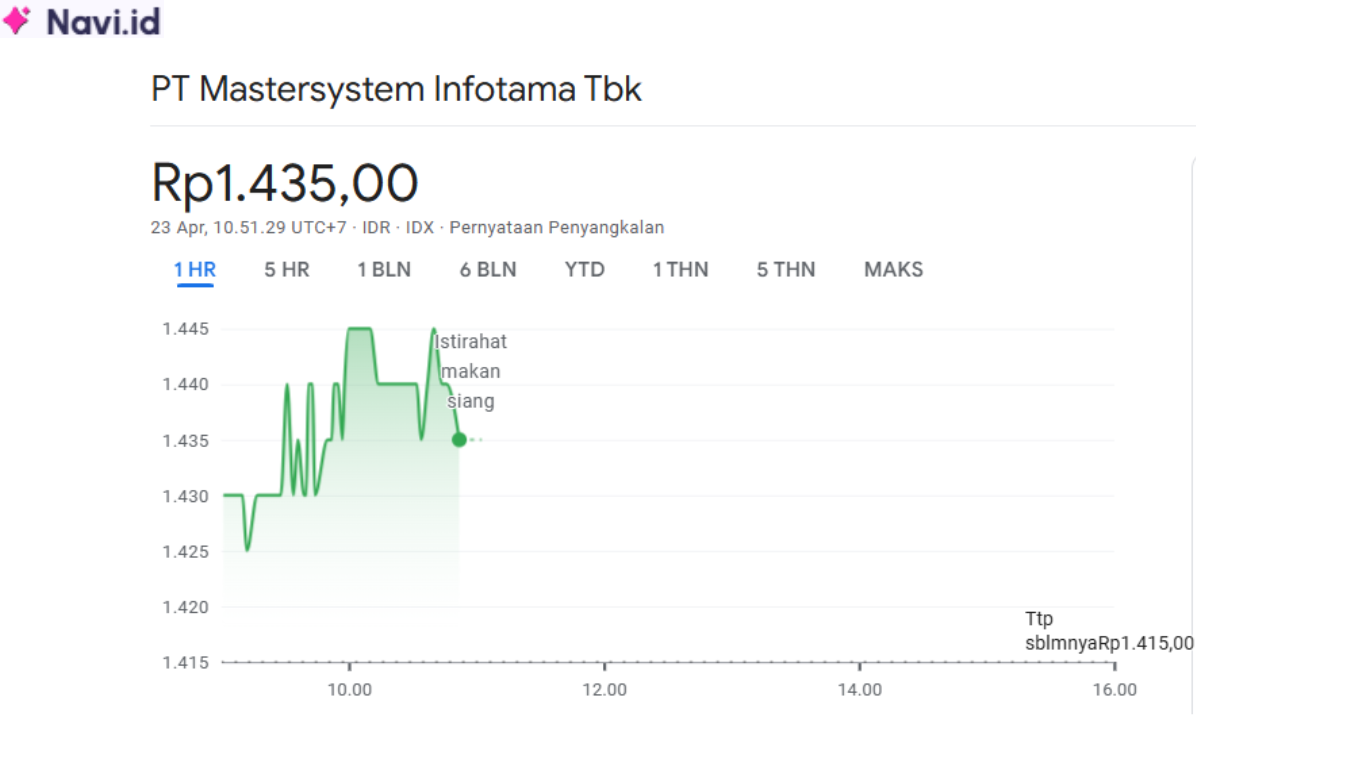
Task: Click the Navi.id brand name text
Action: pos(103,21)
